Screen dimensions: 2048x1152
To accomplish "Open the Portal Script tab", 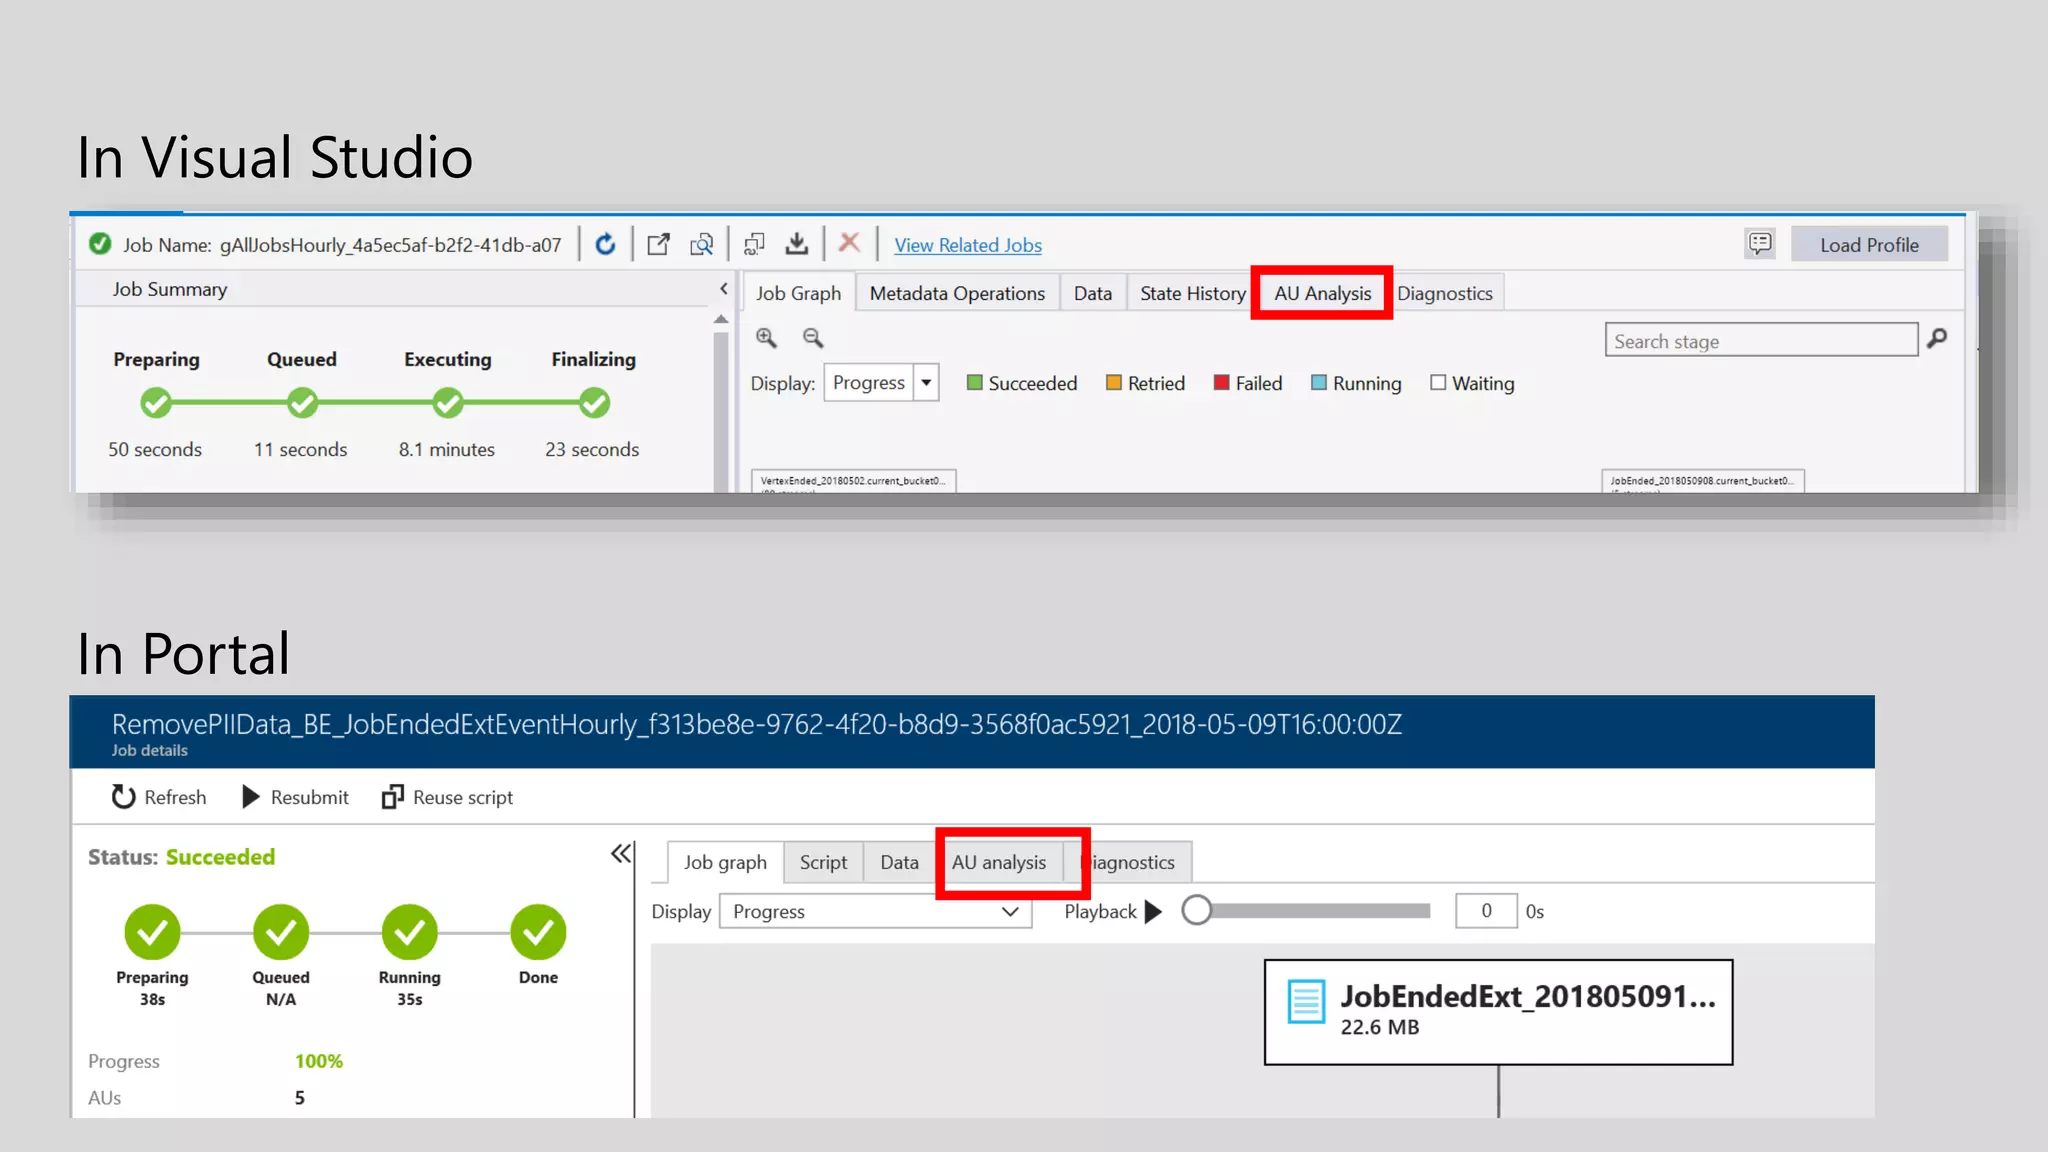I will pyautogui.click(x=823, y=862).
